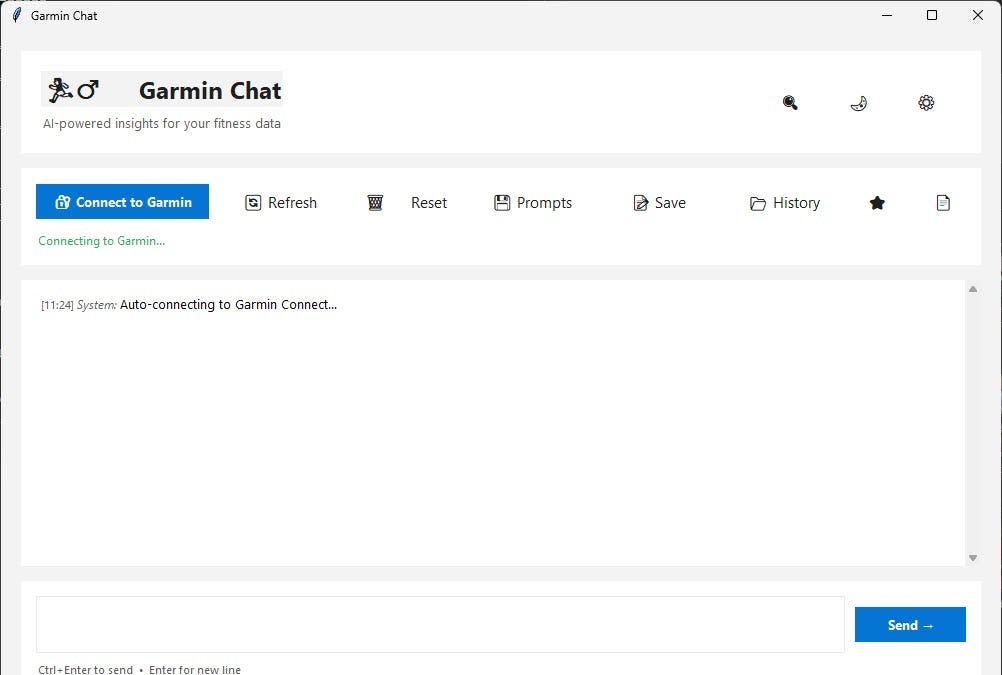Minimize the Garmin Chat window
The width and height of the screenshot is (1002, 675).
tap(886, 15)
